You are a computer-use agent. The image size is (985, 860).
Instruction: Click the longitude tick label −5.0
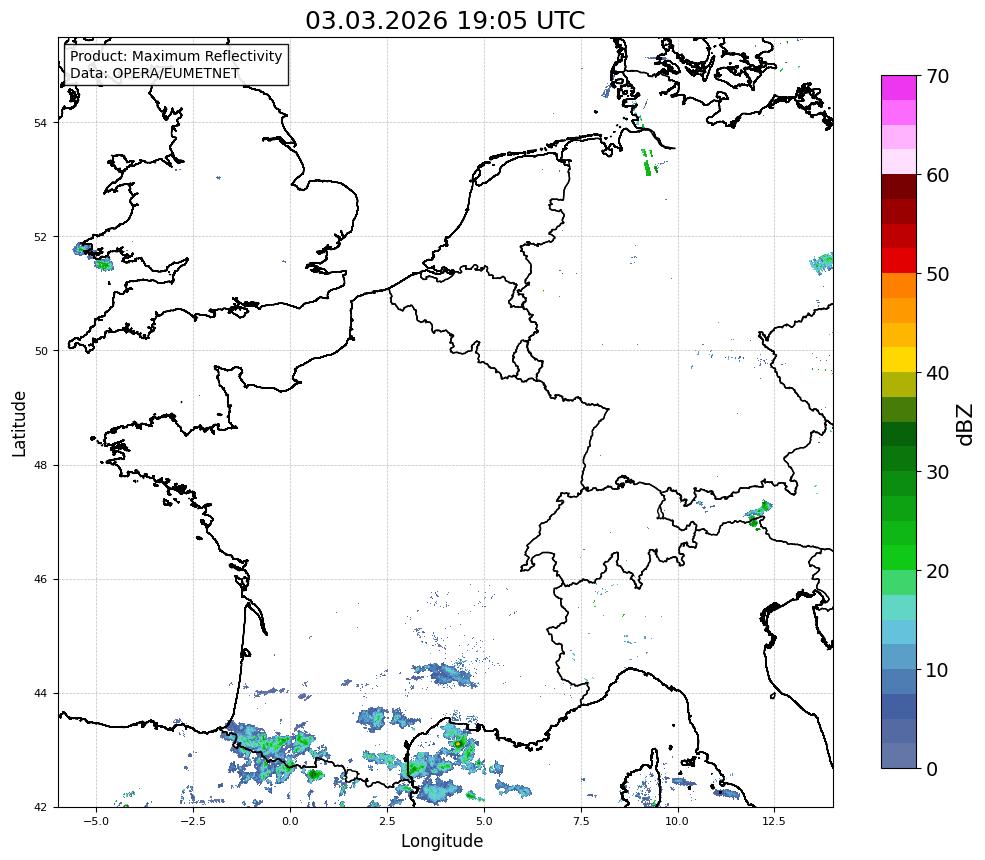point(96,821)
